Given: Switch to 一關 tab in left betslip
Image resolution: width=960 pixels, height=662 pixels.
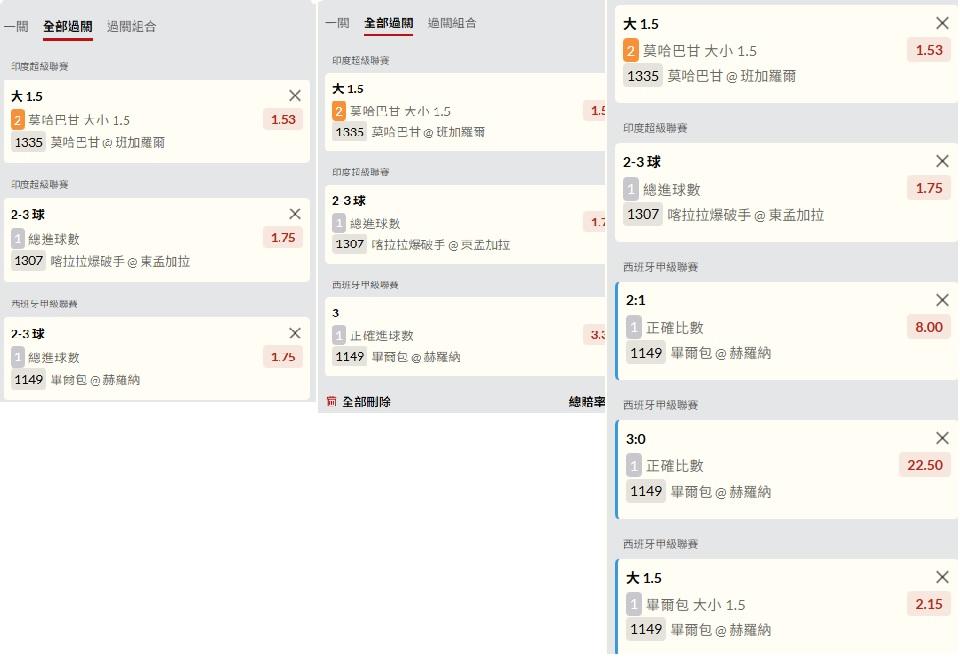Looking at the screenshot, I should (16, 27).
